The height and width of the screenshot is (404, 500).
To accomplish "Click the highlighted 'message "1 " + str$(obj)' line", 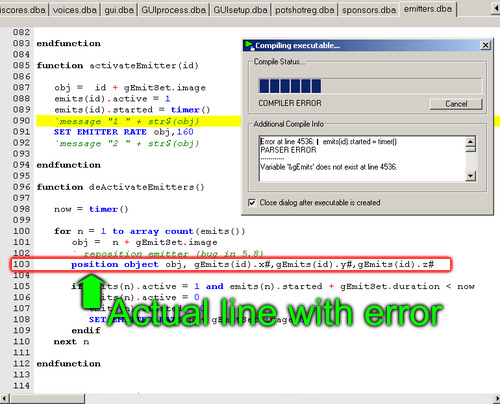I will click(x=127, y=121).
